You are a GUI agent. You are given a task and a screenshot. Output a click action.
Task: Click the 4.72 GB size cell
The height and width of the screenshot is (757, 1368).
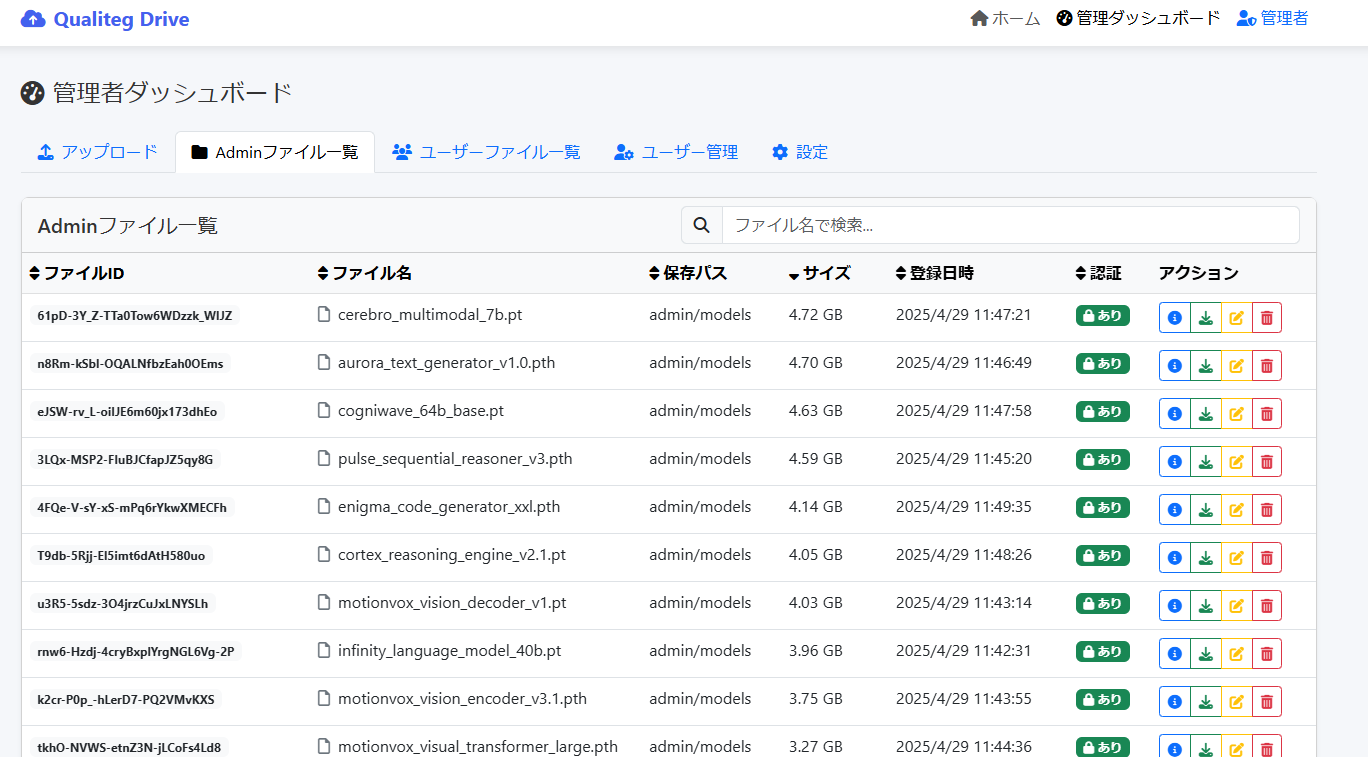click(816, 315)
